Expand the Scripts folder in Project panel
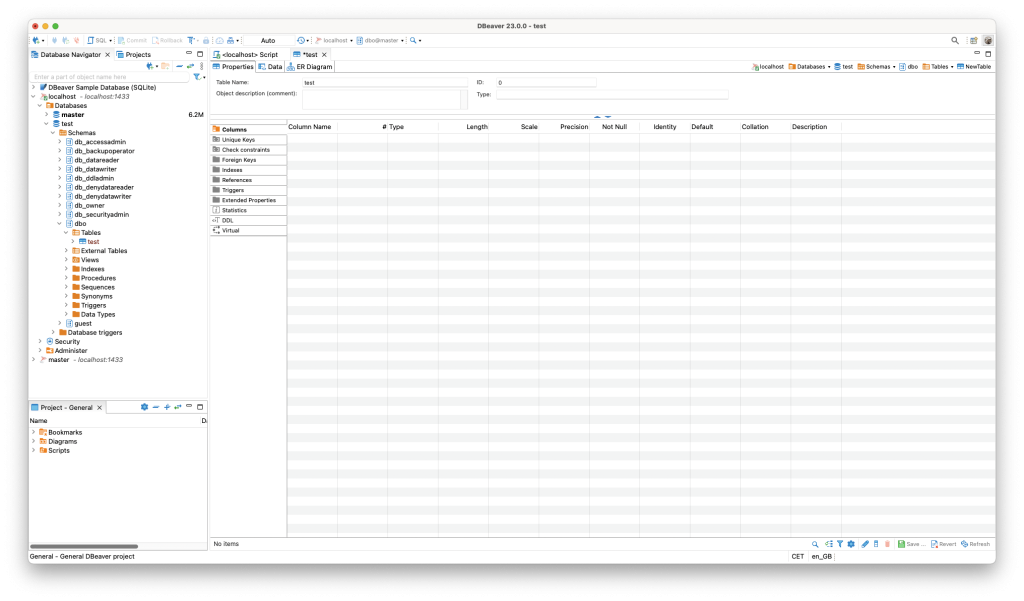This screenshot has height=601, width=1024. click(33, 451)
